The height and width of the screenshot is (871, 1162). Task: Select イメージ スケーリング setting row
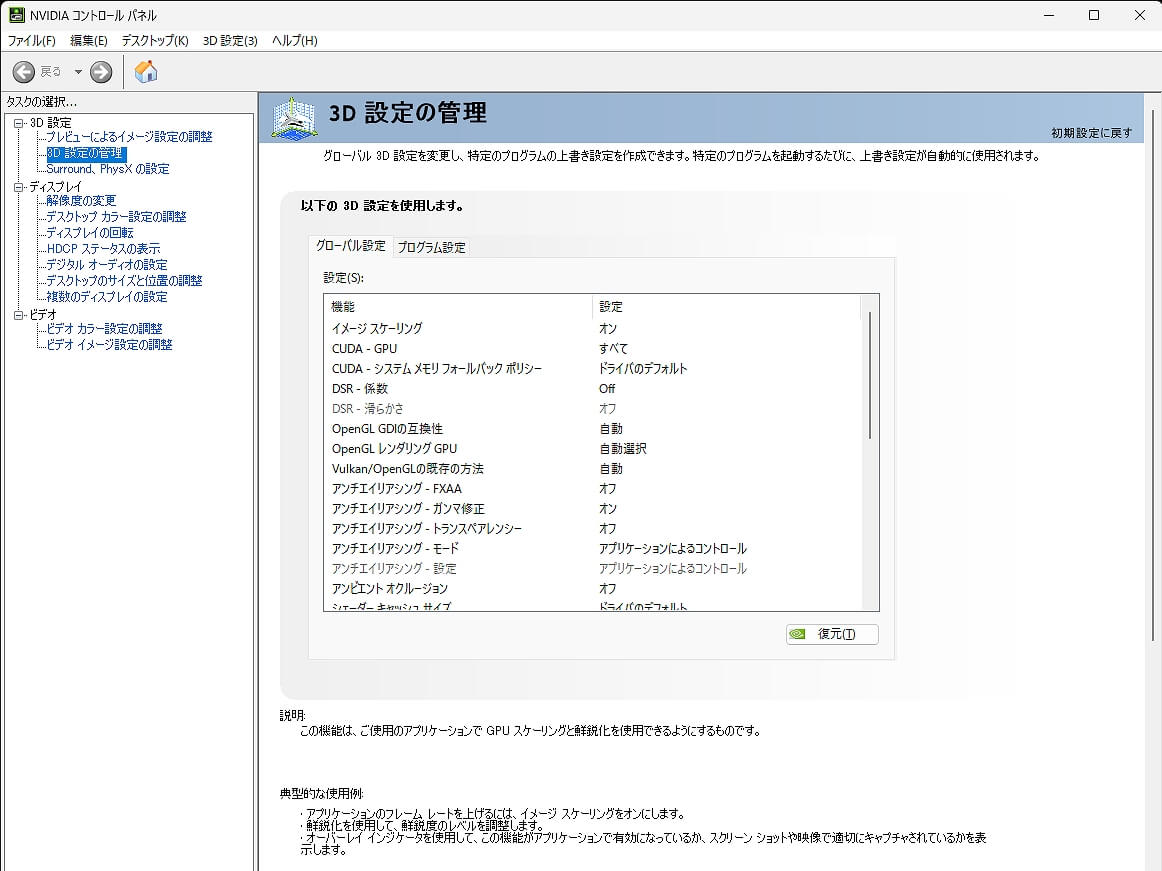coord(400,327)
